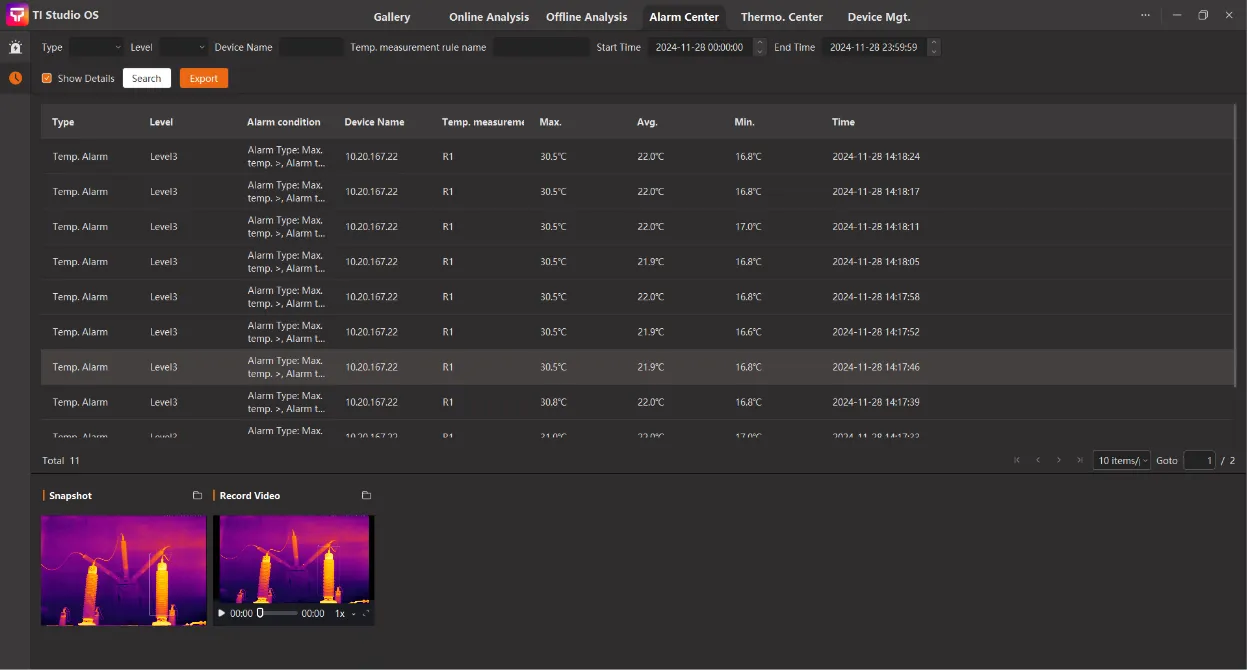Open the 10 items per page dropdown
This screenshot has width=1248, height=670.
click(1122, 460)
